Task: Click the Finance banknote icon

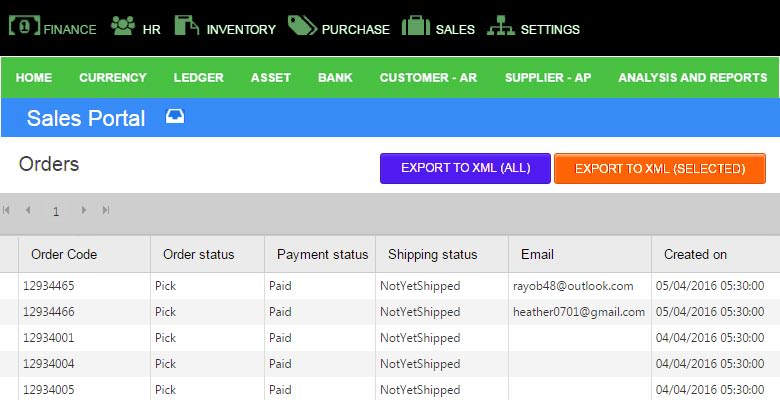Action: (24, 25)
